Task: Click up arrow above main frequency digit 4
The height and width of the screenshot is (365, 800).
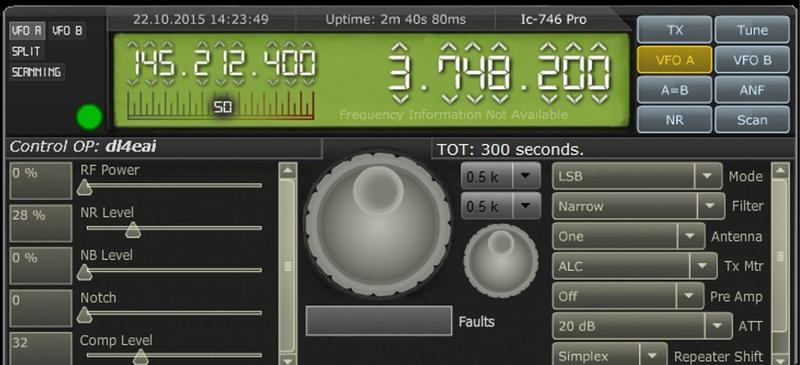Action: point(474,46)
